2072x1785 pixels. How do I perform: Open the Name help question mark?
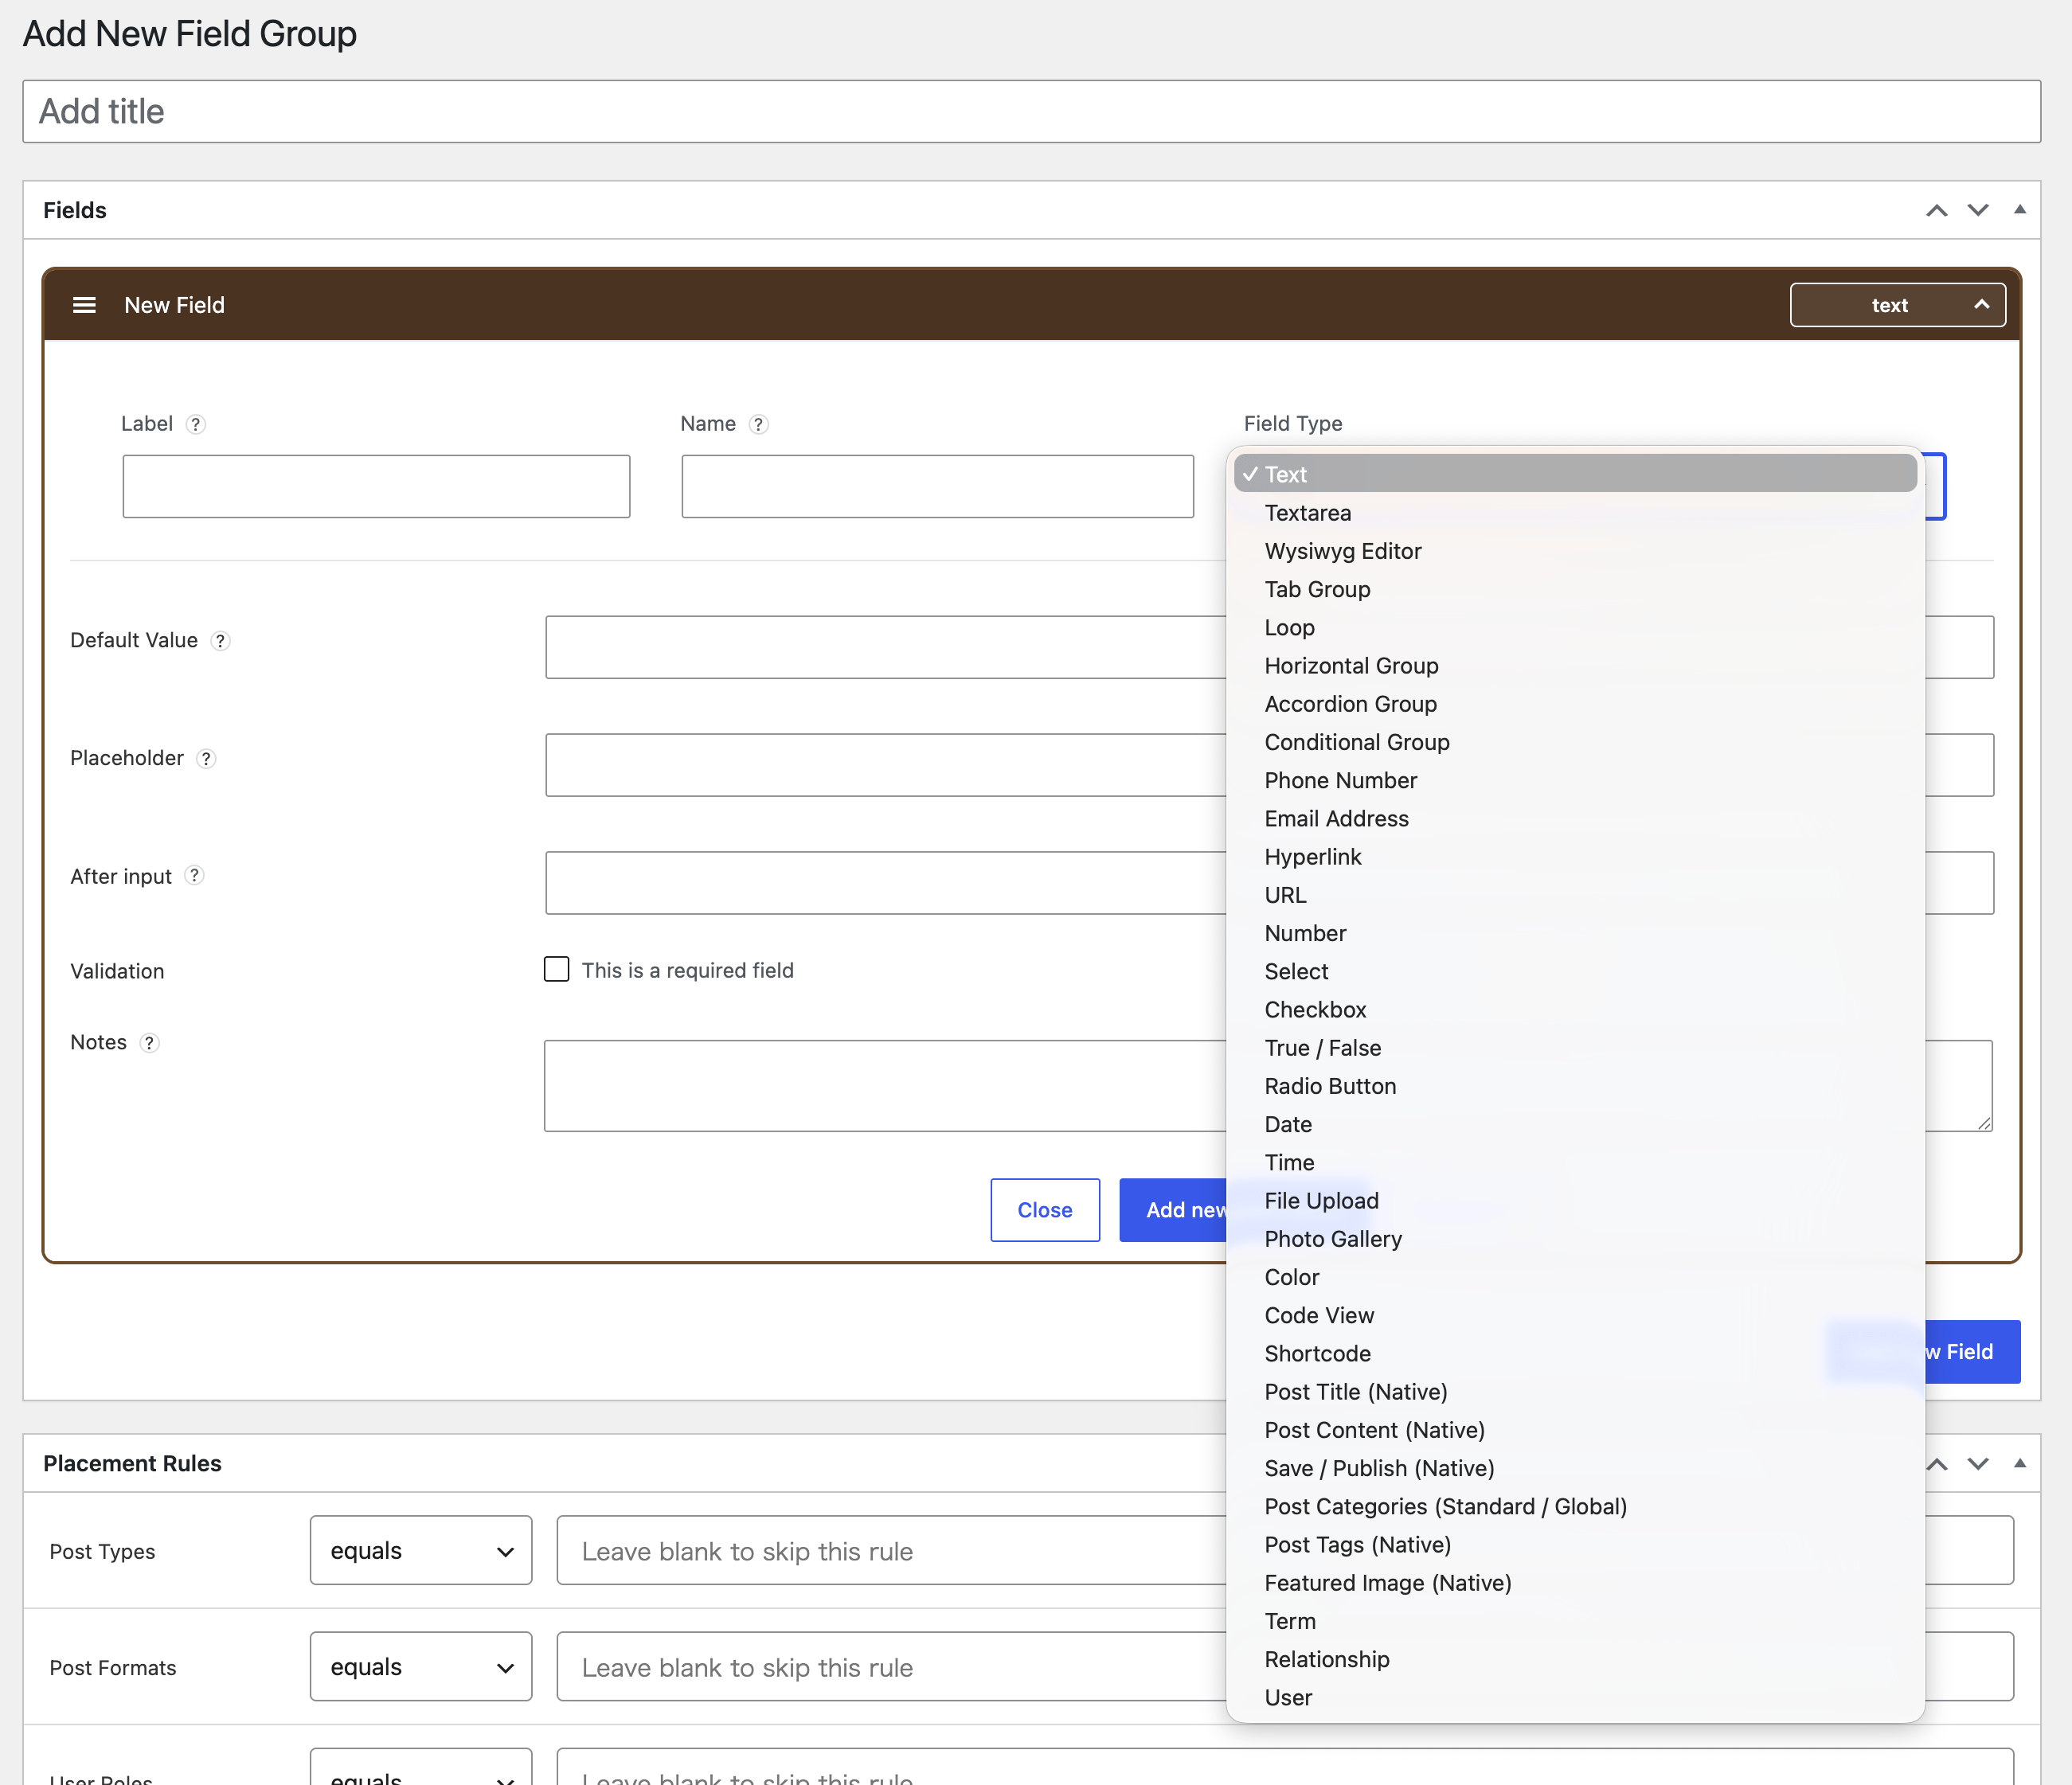tap(759, 424)
